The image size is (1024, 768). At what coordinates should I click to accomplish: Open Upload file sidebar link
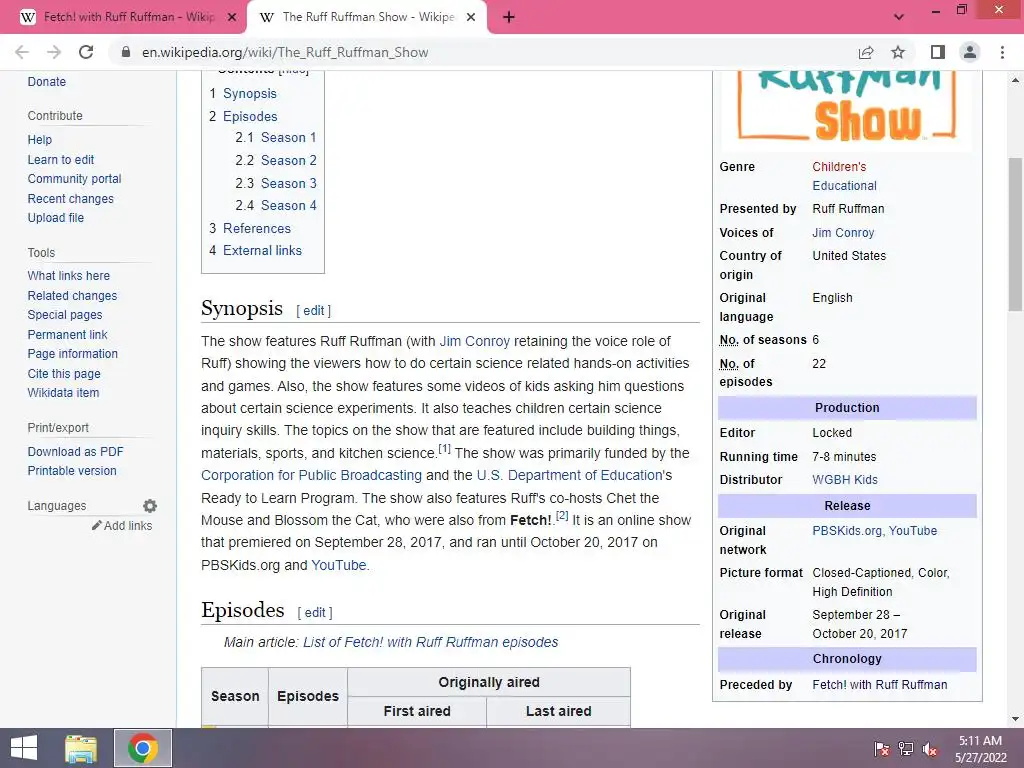56,217
